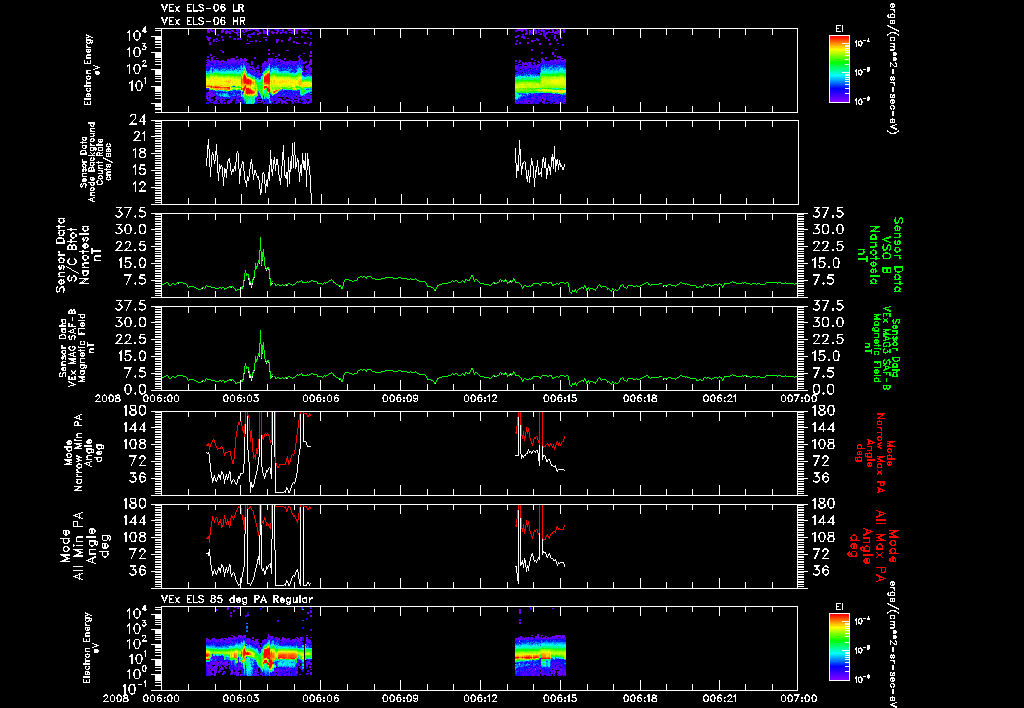Click the Anode count rate trace near 006:14
Screen dimensions: 1024x708
[540, 165]
